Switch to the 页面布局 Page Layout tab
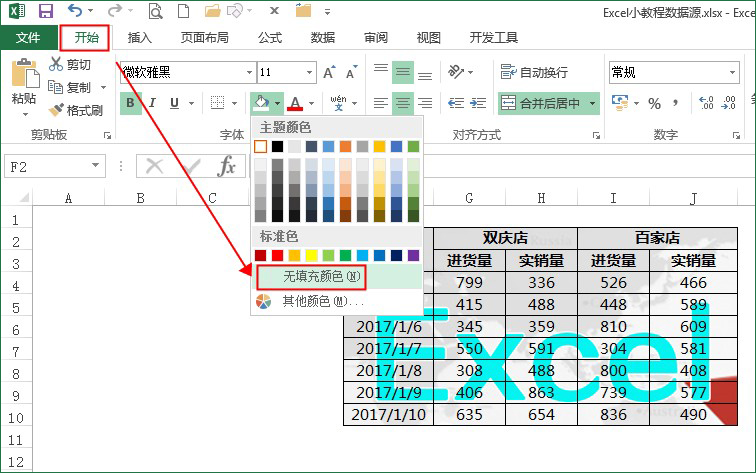756x473 pixels. (x=204, y=37)
